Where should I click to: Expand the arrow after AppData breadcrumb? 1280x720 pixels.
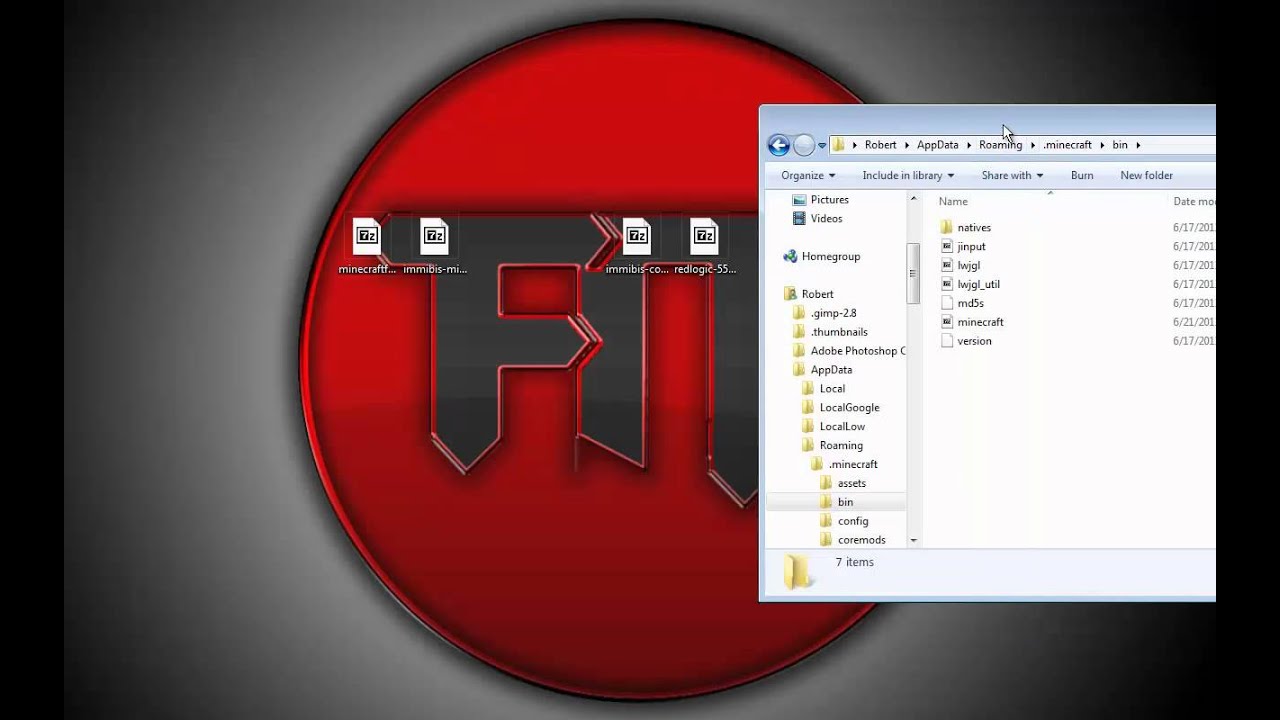969,145
